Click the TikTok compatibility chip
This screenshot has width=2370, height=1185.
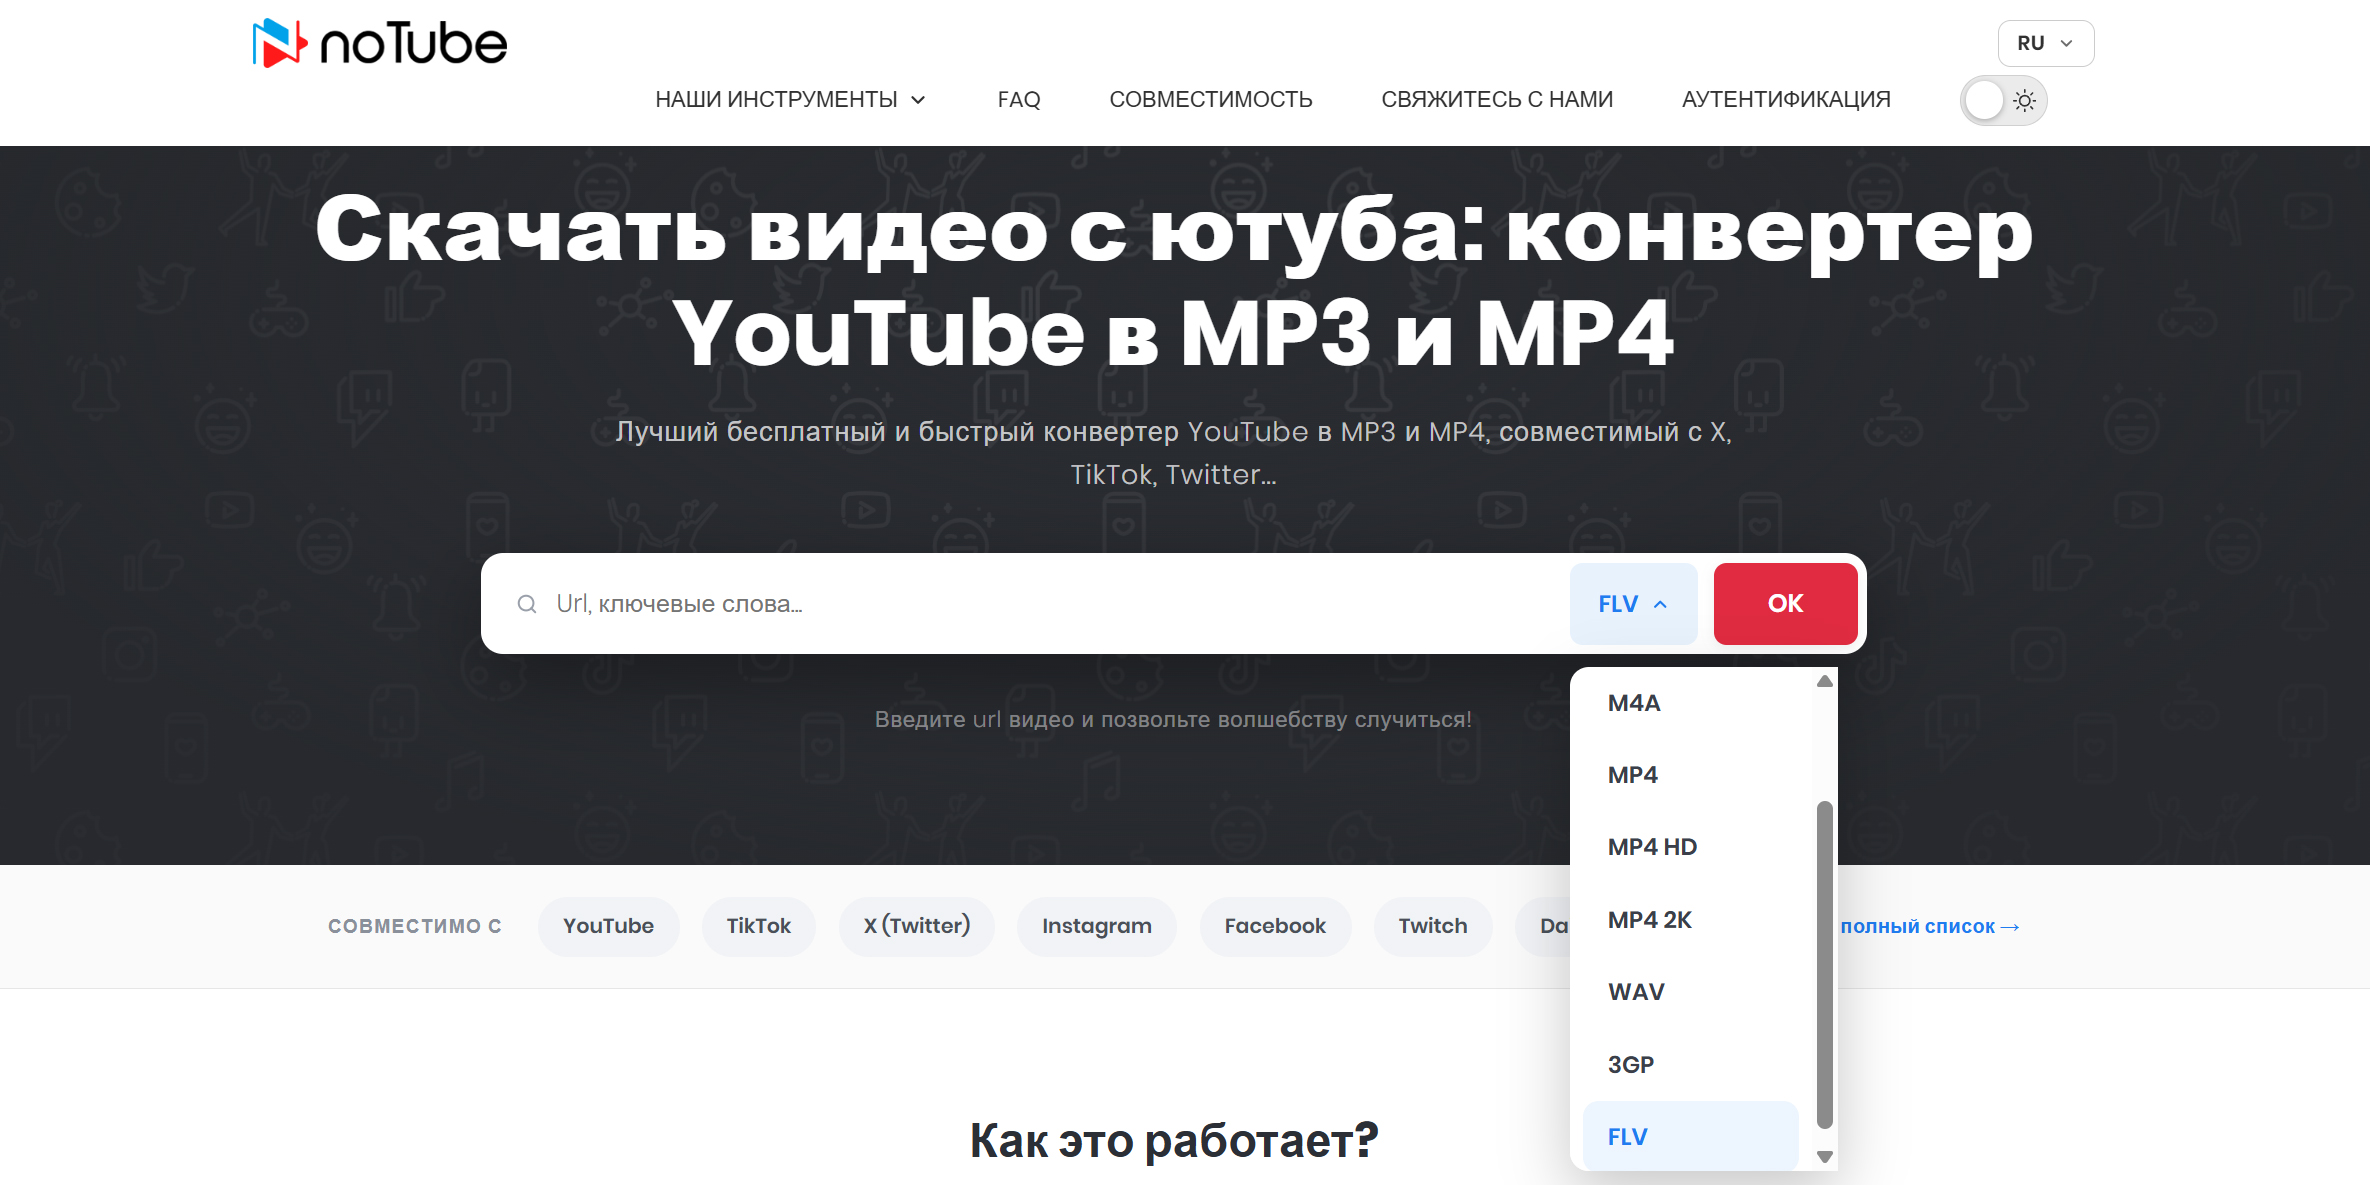pos(758,926)
